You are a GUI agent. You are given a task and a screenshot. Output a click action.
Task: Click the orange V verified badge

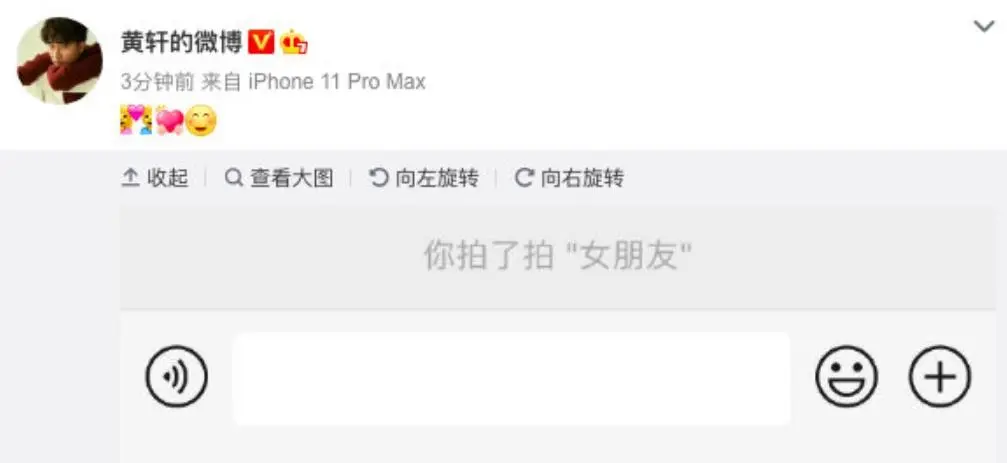click(x=261, y=42)
